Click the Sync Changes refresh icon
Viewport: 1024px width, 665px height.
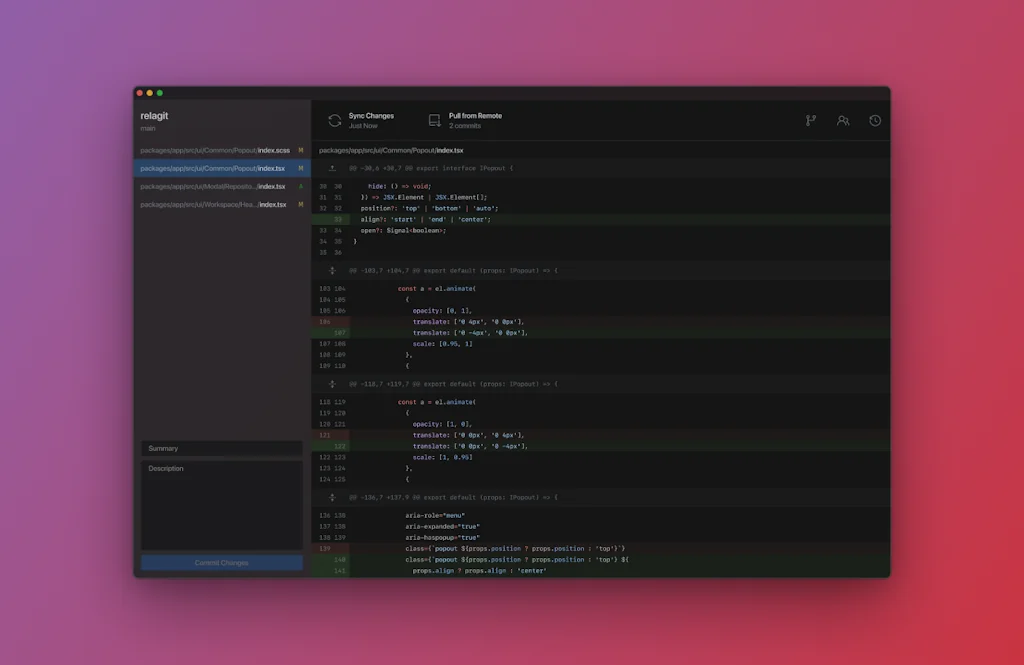click(x=333, y=119)
